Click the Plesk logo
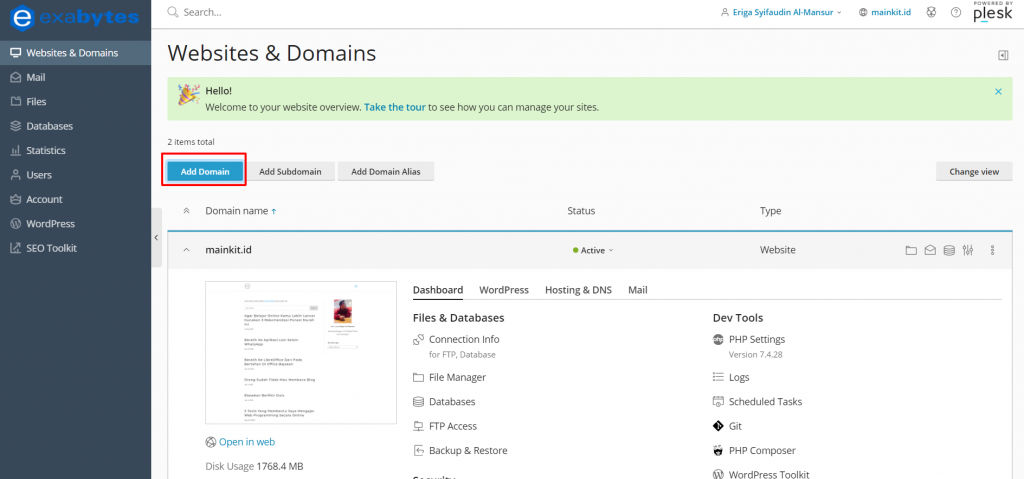This screenshot has height=479, width=1024. tap(993, 12)
